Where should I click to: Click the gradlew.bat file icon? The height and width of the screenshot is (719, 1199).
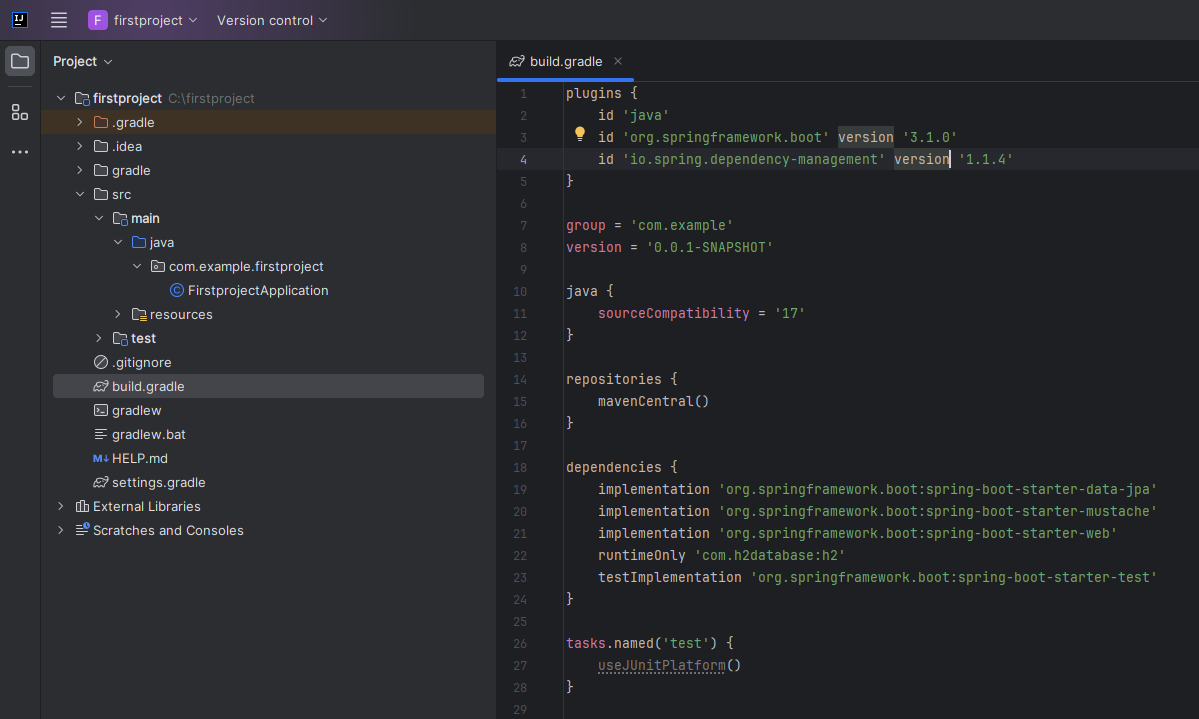[101, 434]
